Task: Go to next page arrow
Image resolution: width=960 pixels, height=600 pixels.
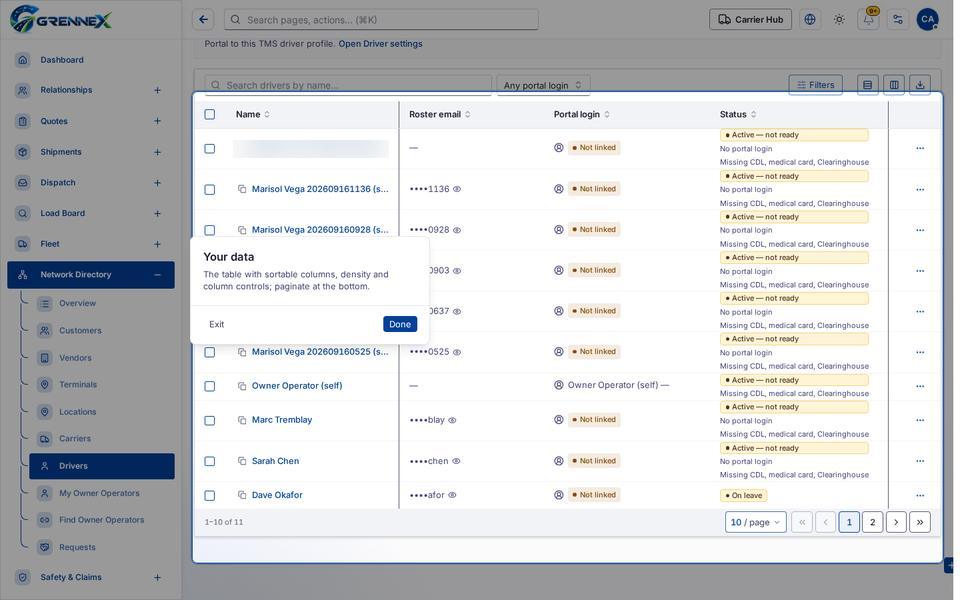Action: tap(896, 522)
